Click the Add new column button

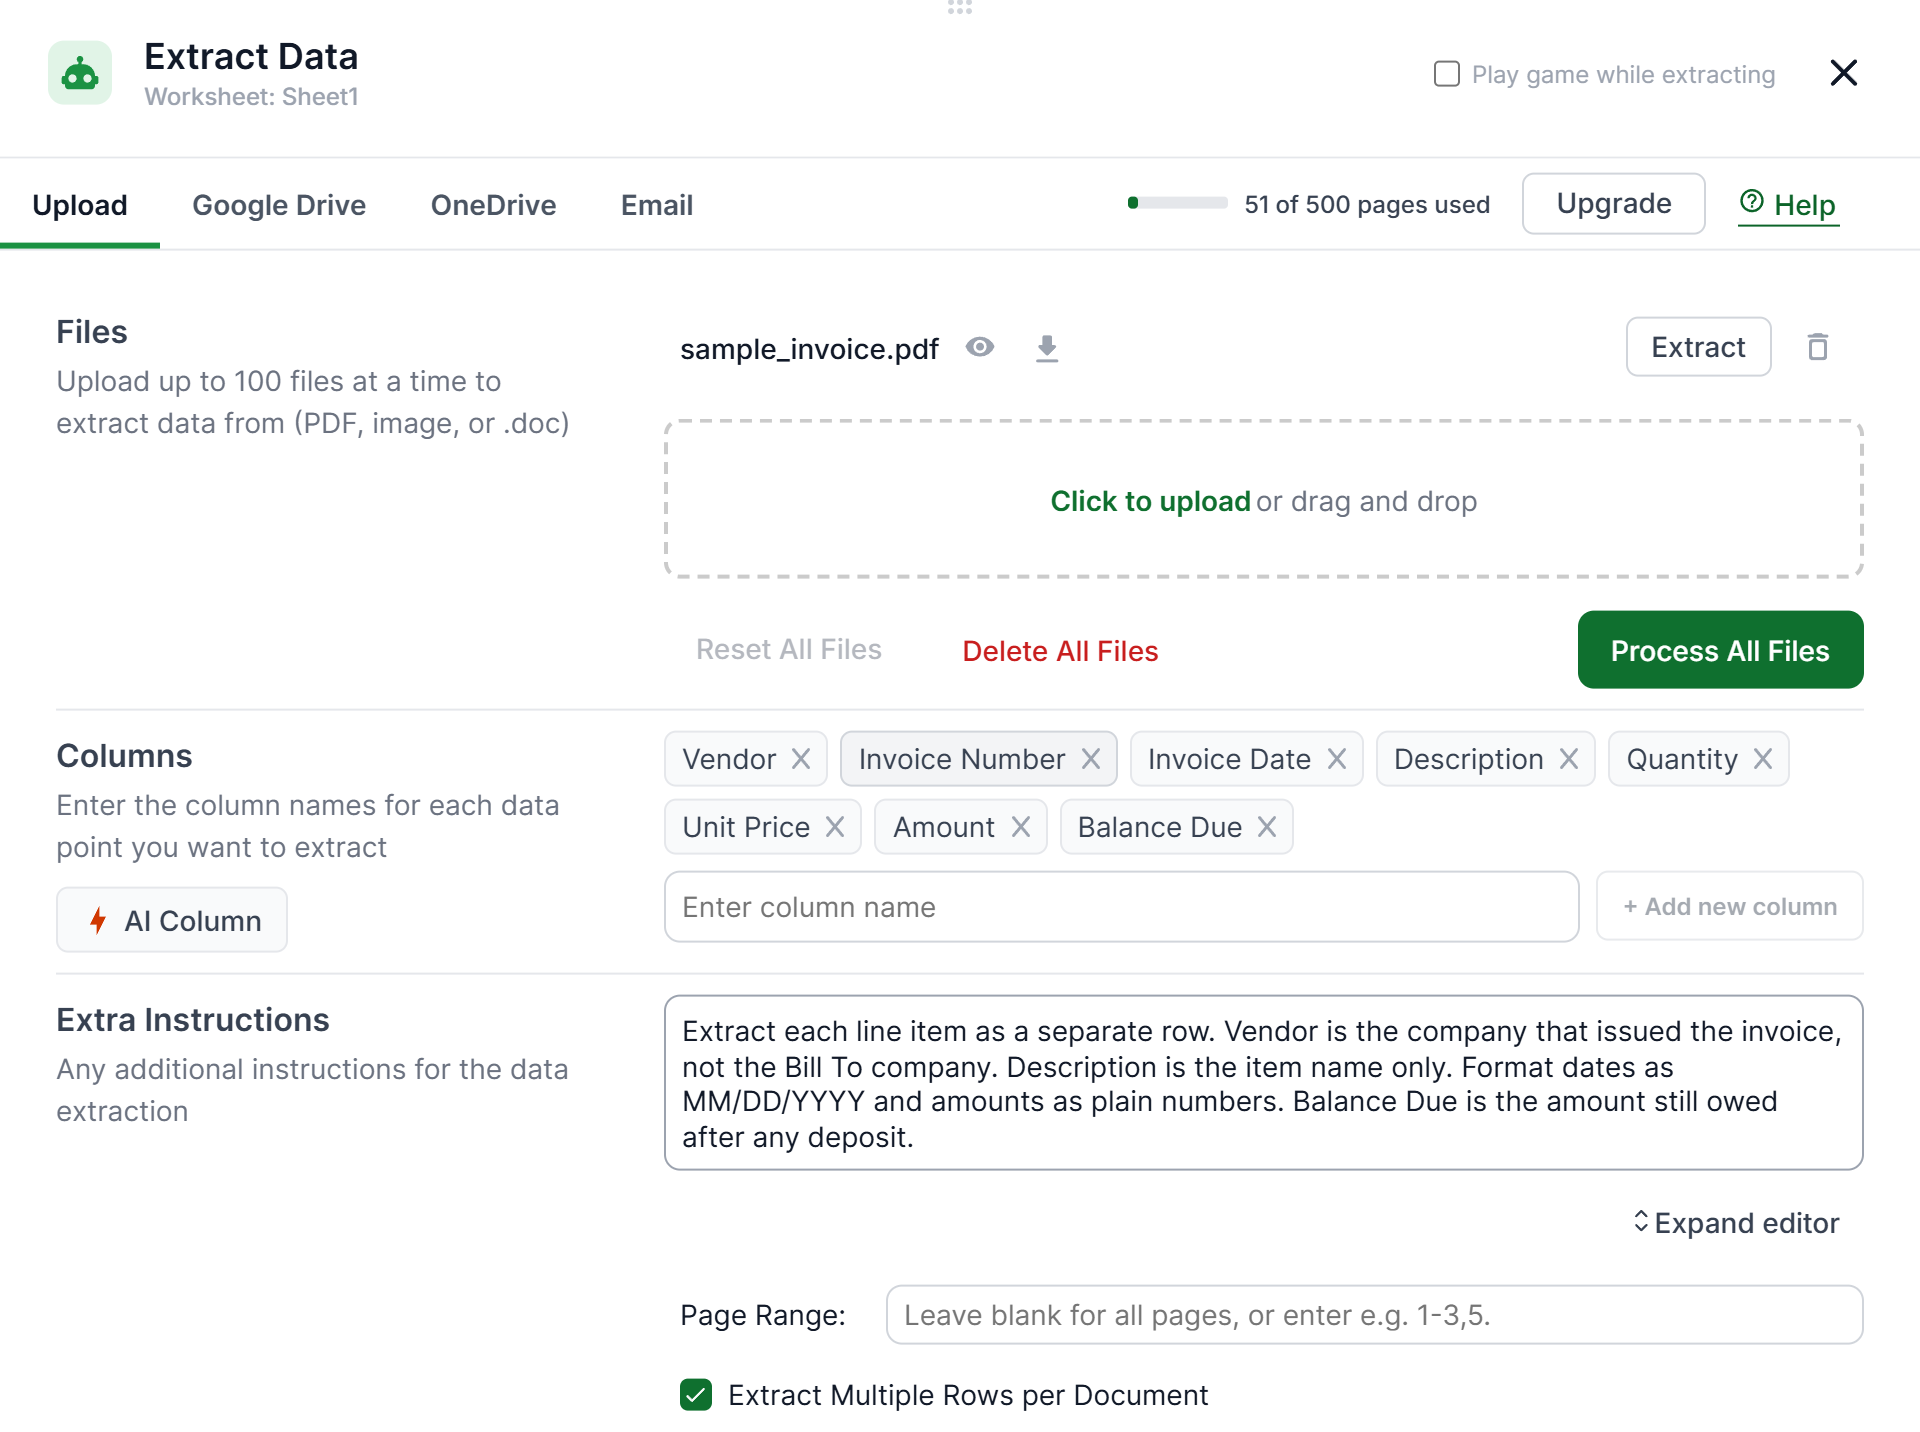(1730, 906)
